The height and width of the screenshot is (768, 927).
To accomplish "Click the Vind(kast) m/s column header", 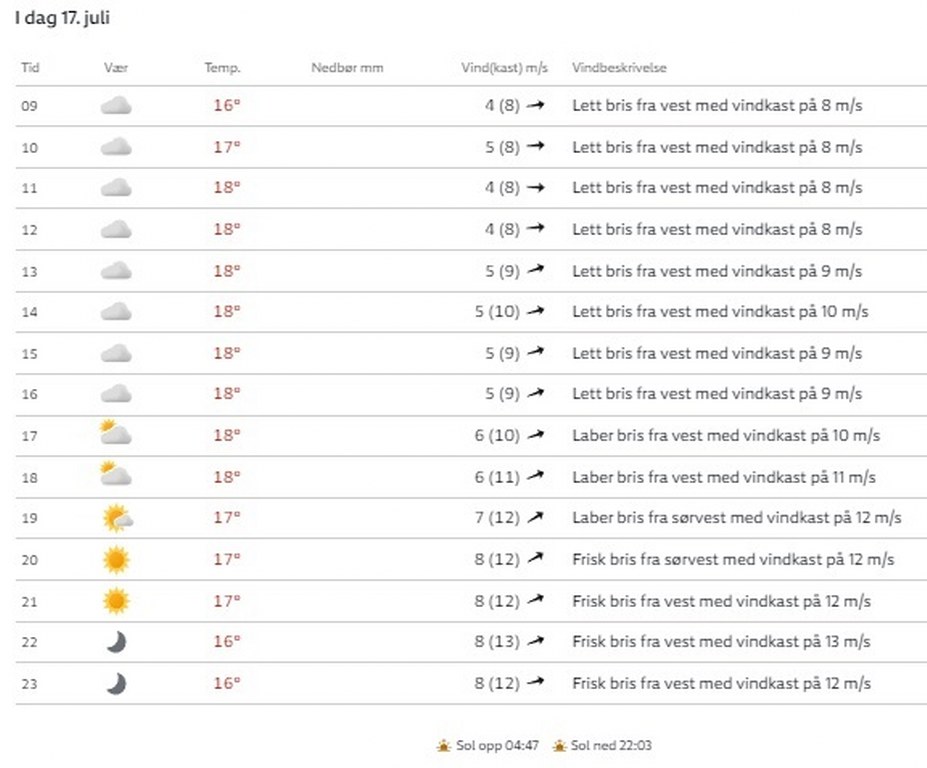I will point(504,68).
